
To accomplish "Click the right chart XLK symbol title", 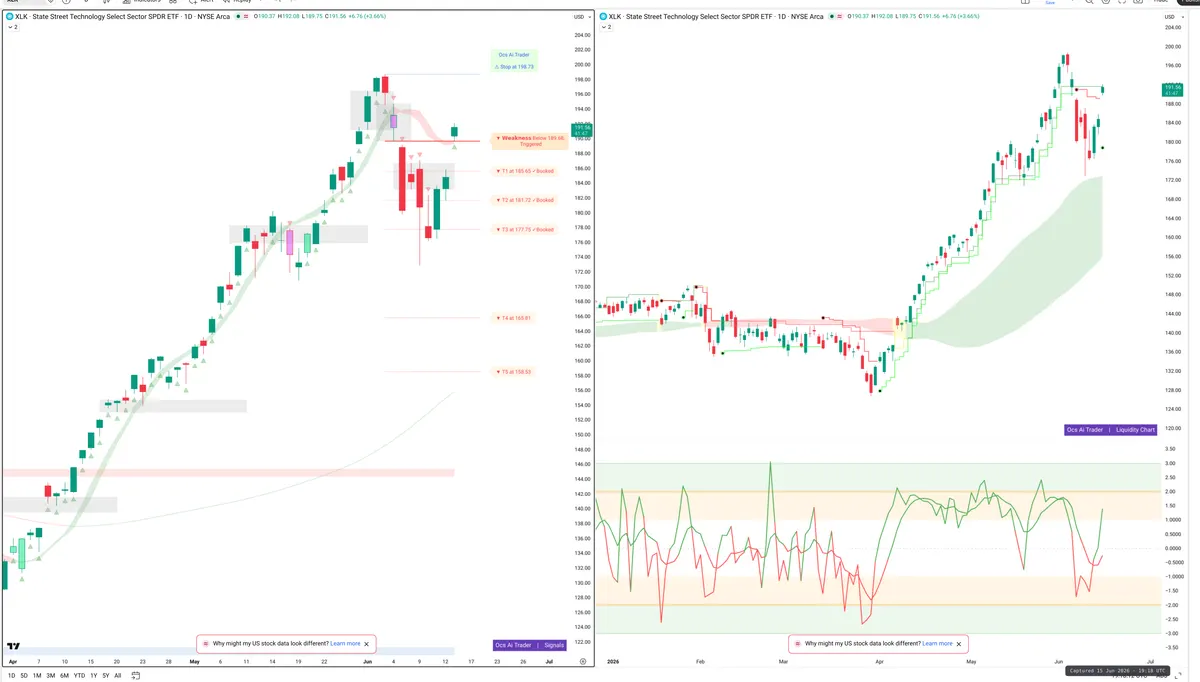I will coord(716,17).
